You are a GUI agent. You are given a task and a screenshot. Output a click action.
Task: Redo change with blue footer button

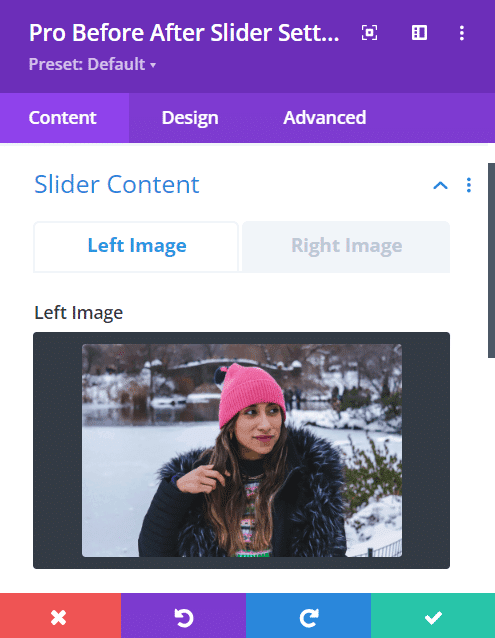click(308, 616)
